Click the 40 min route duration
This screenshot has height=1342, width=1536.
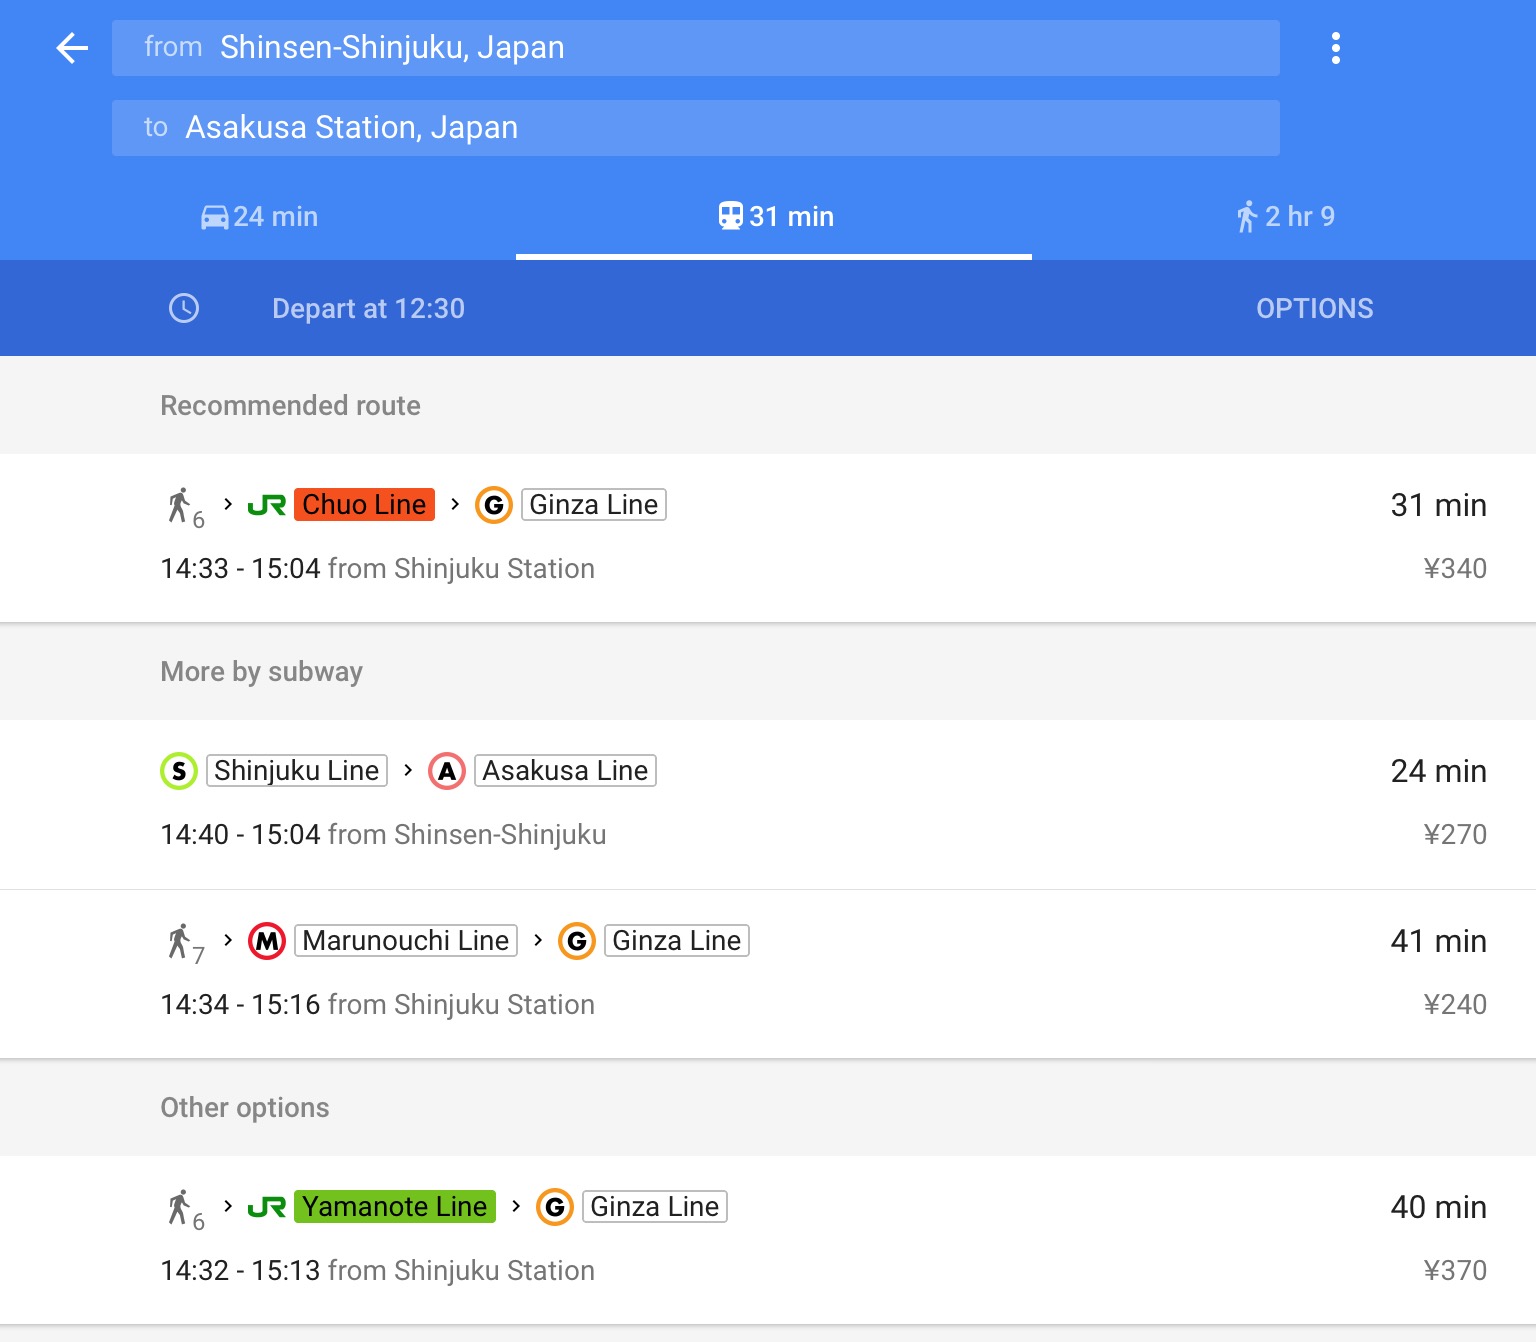1439,1207
